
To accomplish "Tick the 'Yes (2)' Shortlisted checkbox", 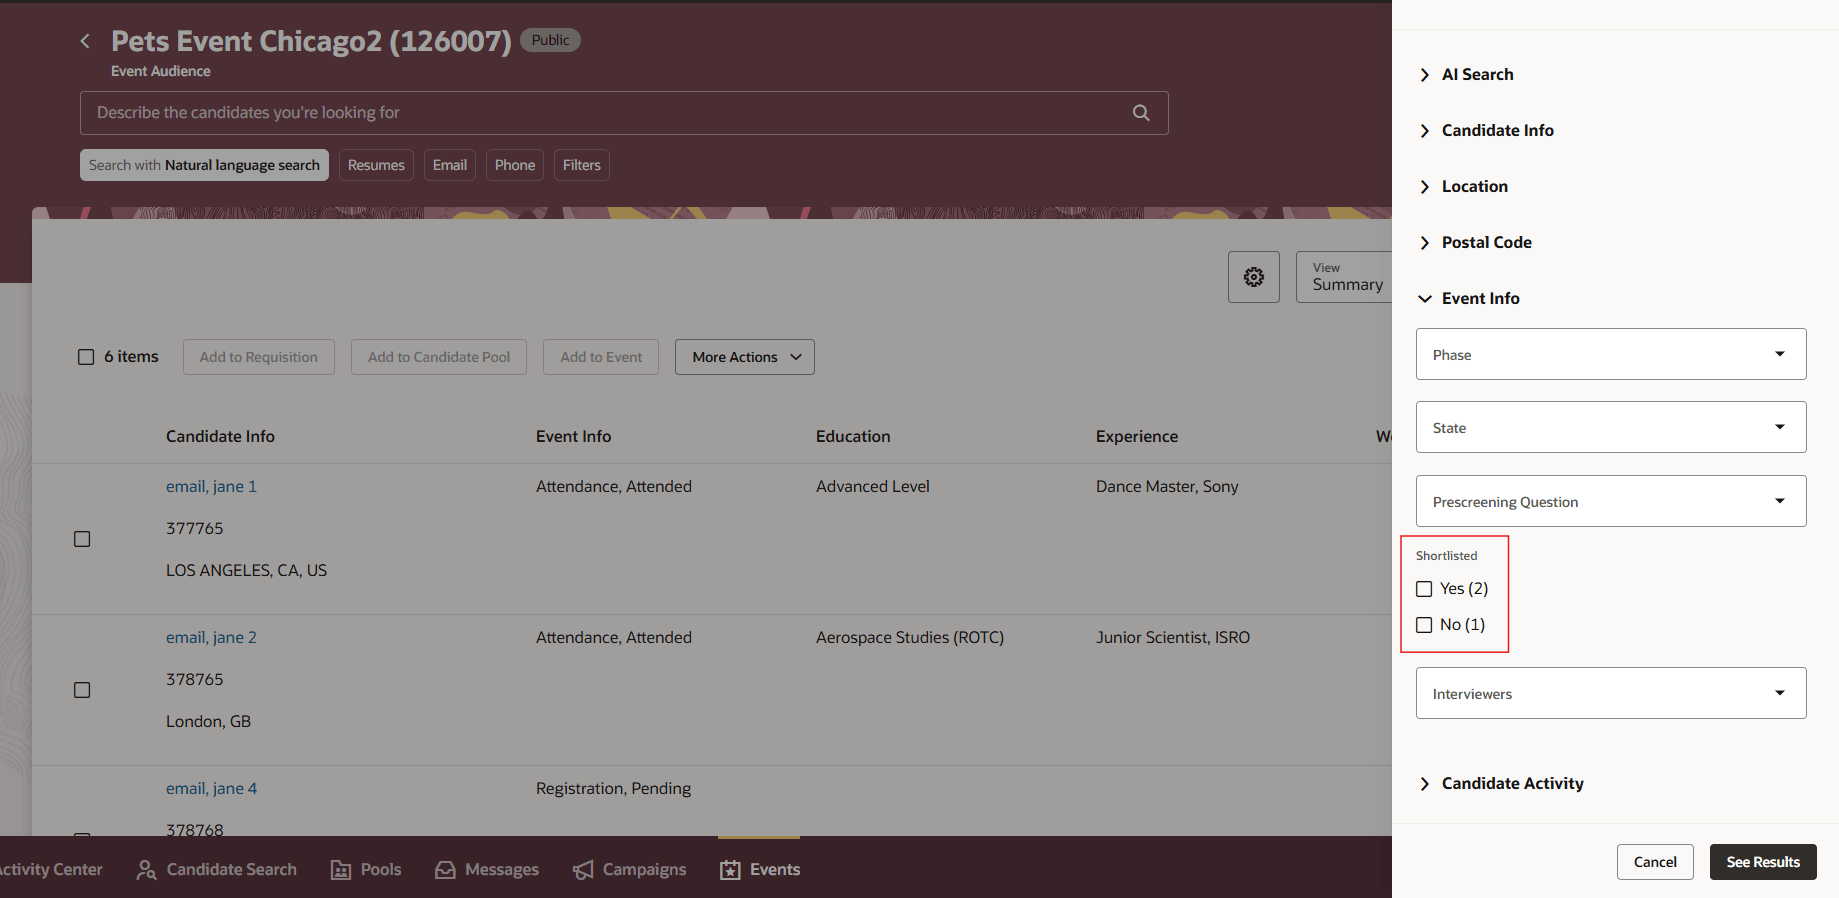I will tap(1424, 589).
